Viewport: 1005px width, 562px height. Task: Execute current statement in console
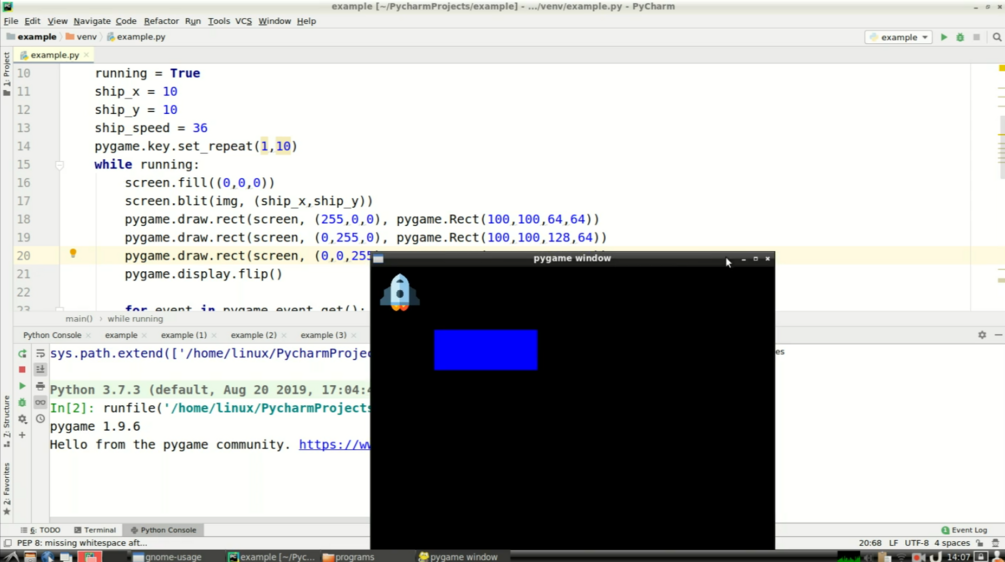(x=22, y=386)
